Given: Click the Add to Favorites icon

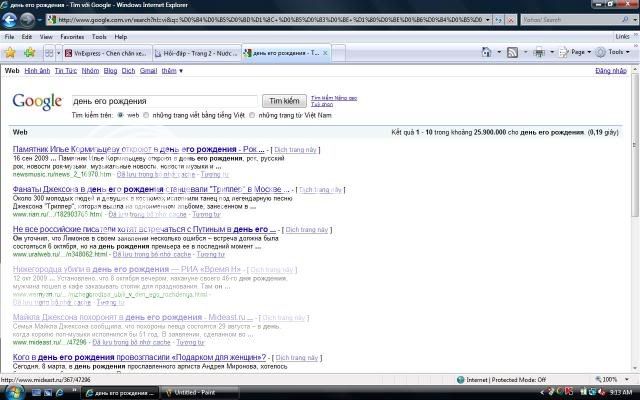Looking at the screenshot, I should (29, 52).
